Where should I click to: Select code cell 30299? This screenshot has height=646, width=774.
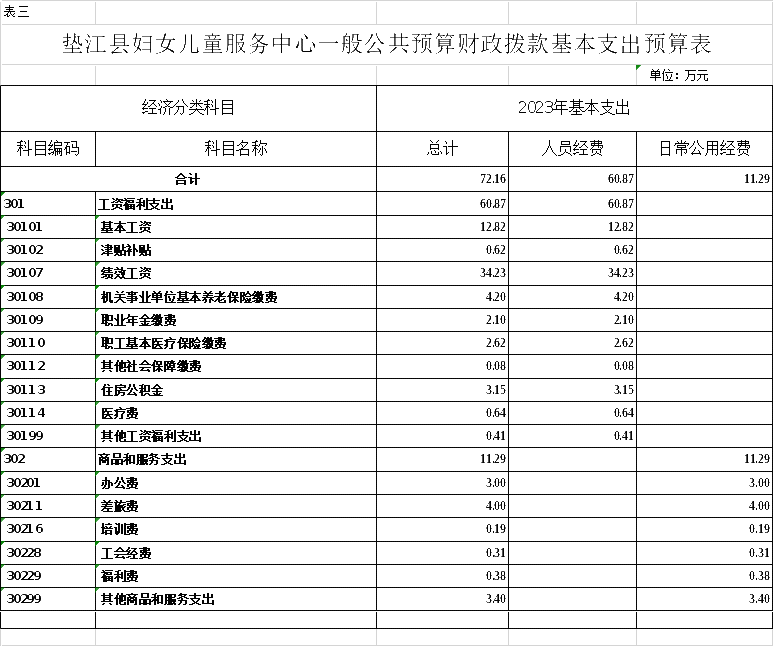pos(48,599)
